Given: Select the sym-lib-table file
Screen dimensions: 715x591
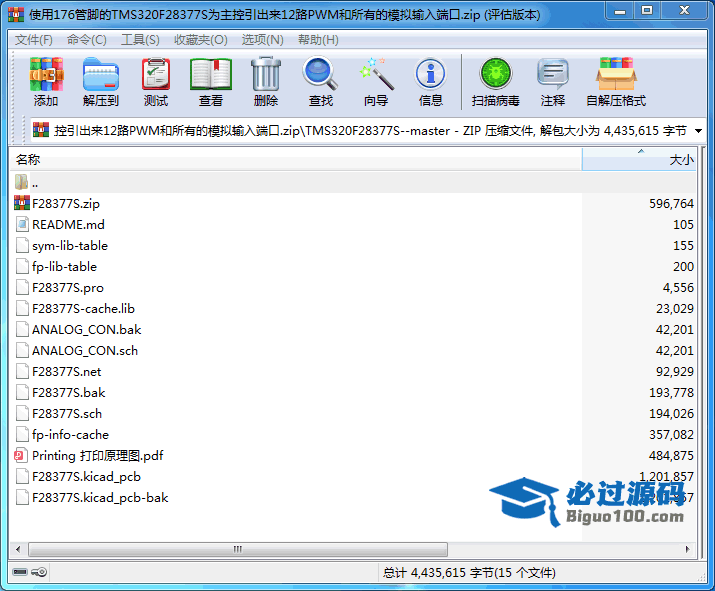Looking at the screenshot, I should tap(70, 246).
